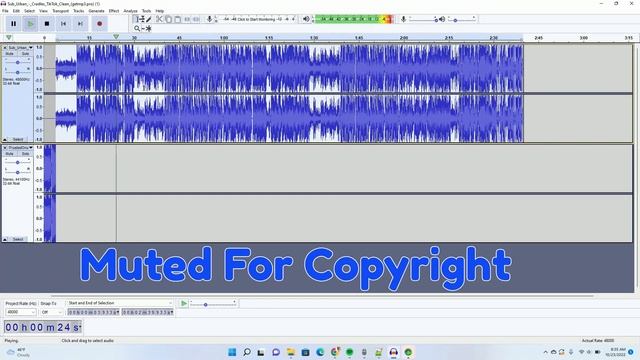This screenshot has width=640, height=360.
Task: Click the Play-at-Speed green button
Action: tap(184, 303)
